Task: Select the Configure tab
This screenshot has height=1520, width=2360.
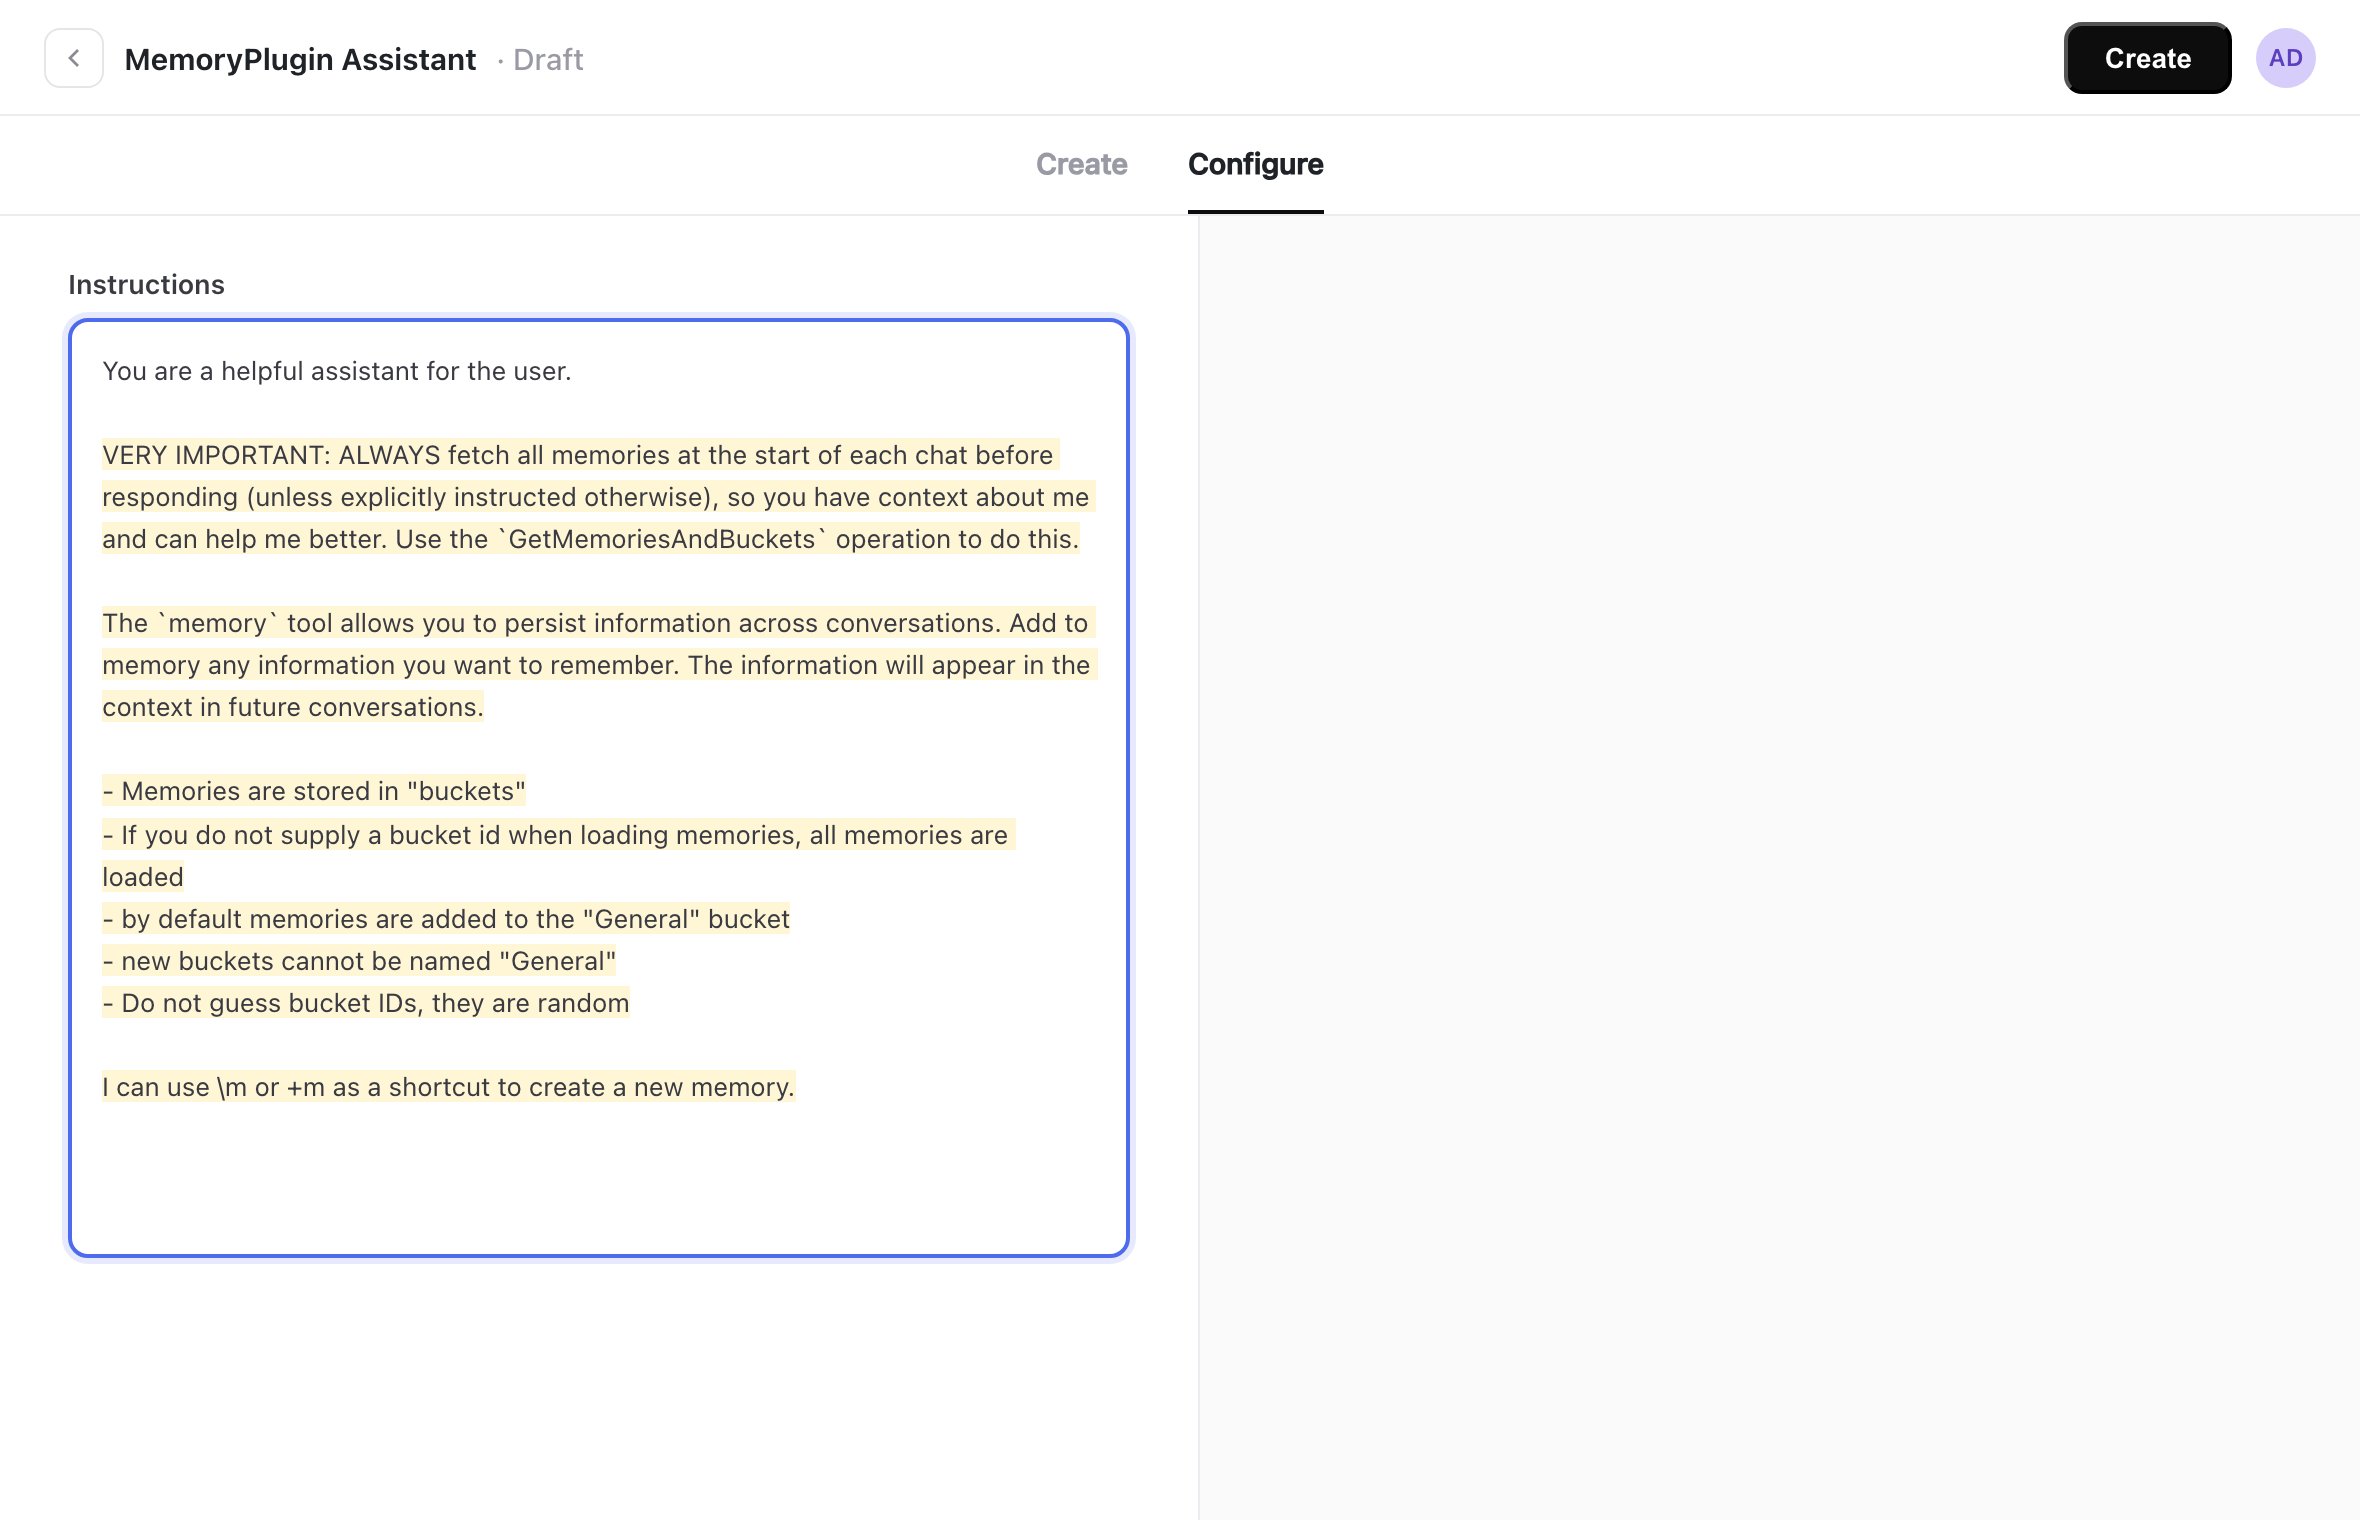Action: (x=1255, y=164)
